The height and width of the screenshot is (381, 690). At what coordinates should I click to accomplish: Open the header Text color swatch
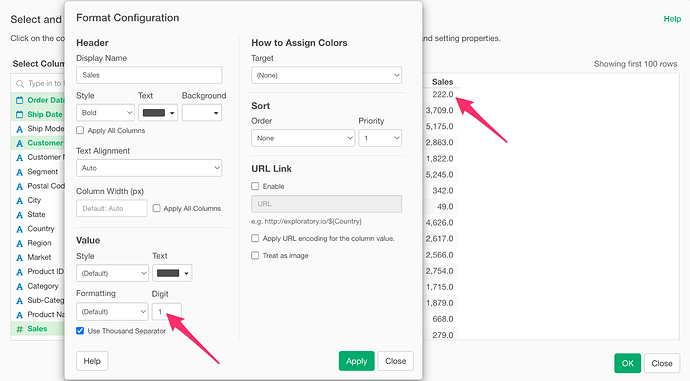[158, 113]
